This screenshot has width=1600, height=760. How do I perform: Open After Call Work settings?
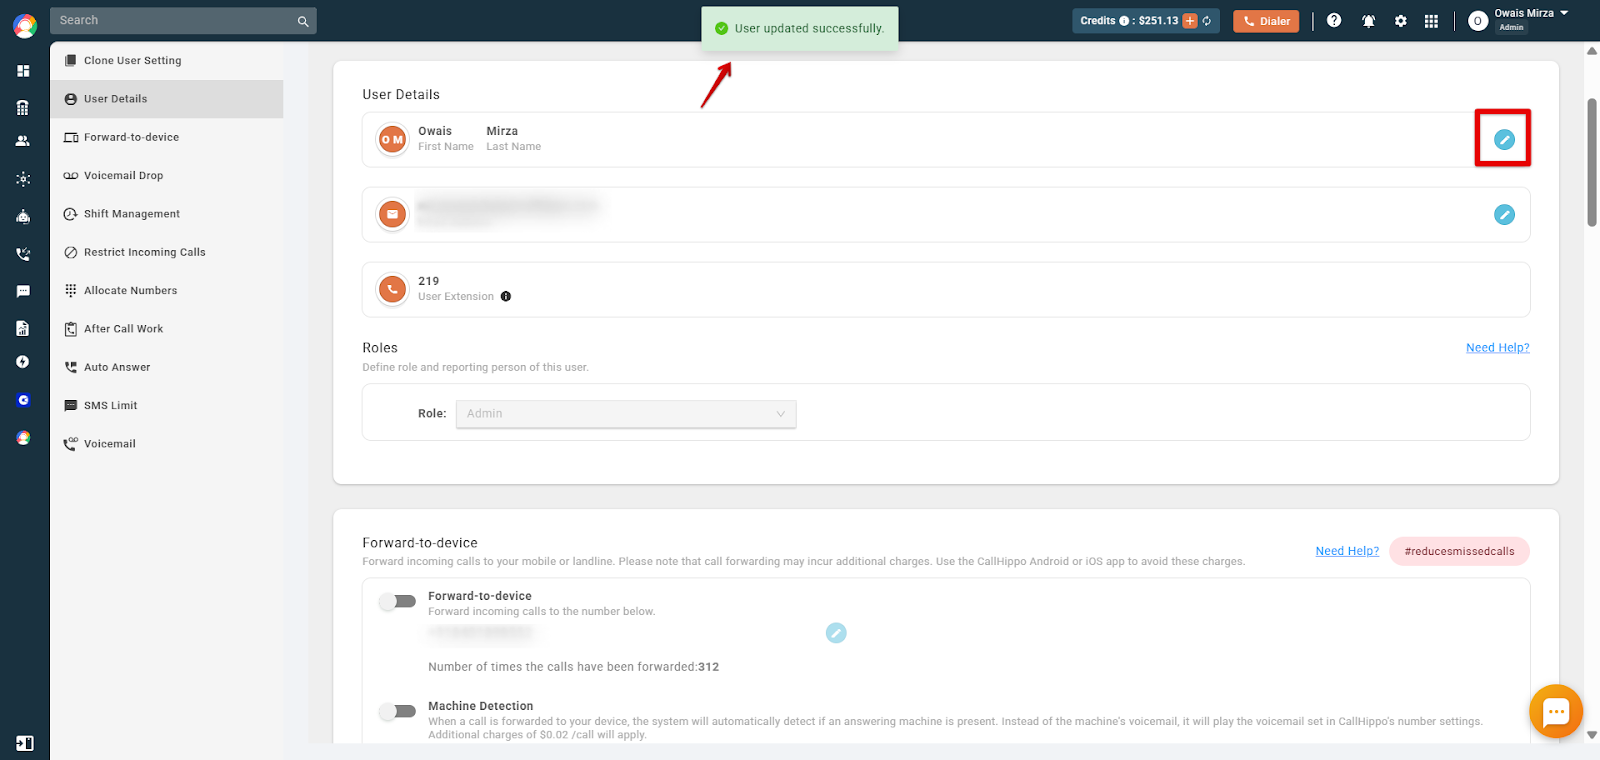167,329
